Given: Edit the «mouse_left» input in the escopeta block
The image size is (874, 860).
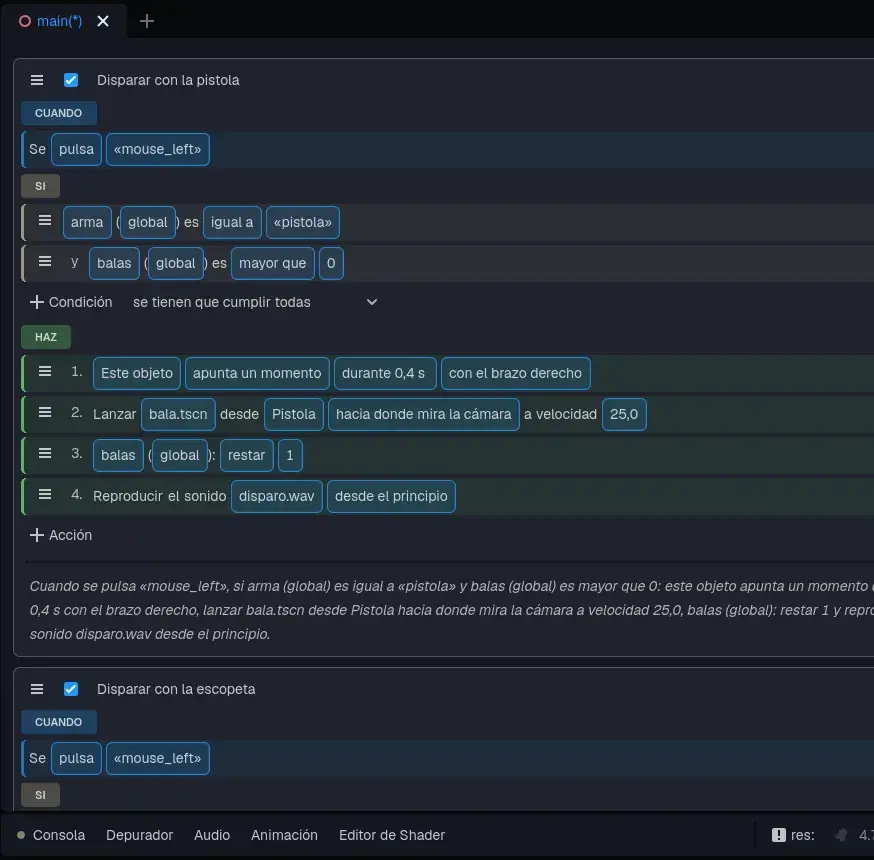Looking at the screenshot, I should pyautogui.click(x=158, y=759).
